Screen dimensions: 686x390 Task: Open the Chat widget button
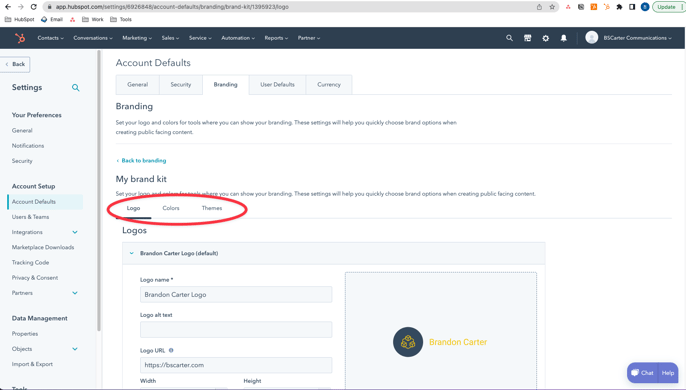642,373
